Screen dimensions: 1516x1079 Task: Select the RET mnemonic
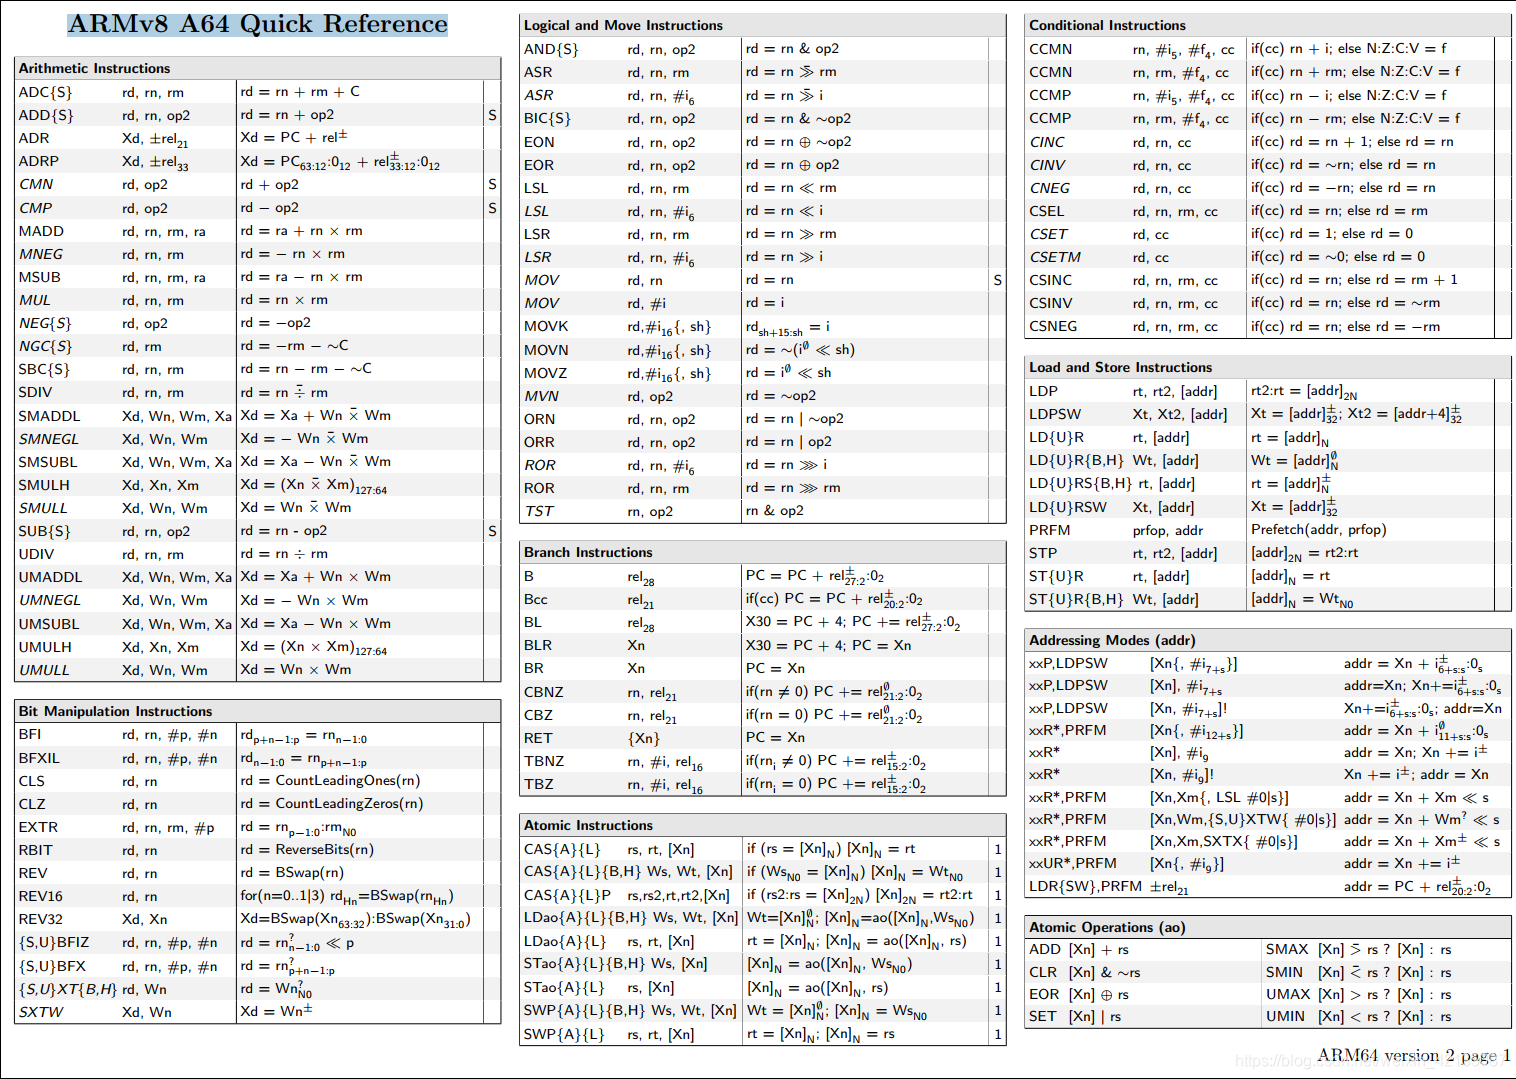point(537,738)
